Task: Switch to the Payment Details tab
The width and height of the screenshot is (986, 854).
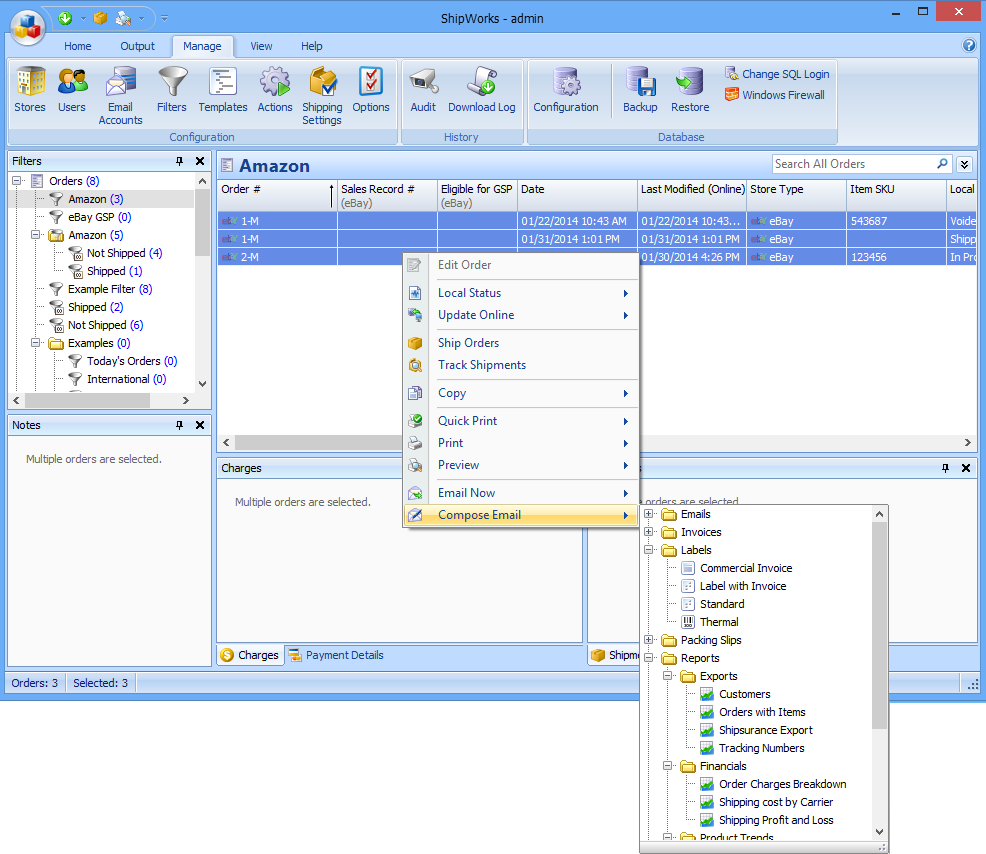Action: 336,655
